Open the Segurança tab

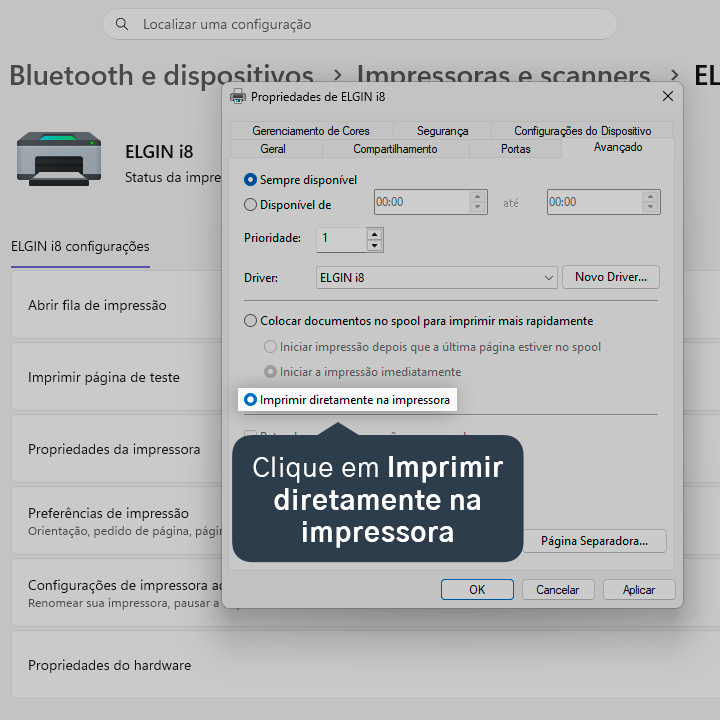[x=442, y=131]
